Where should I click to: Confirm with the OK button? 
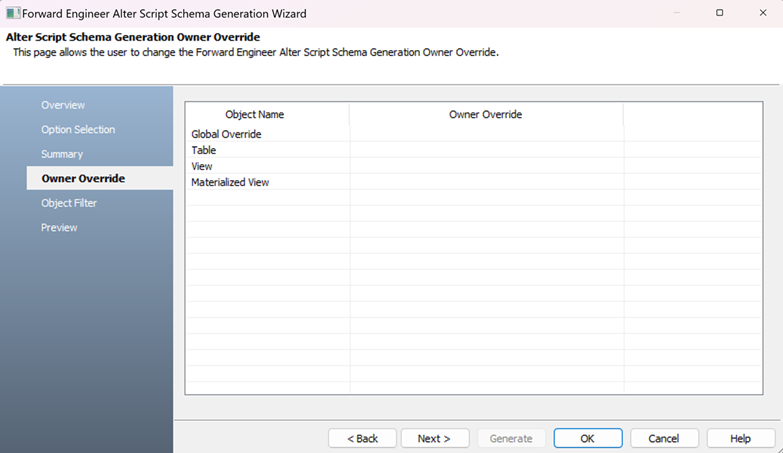[588, 439]
